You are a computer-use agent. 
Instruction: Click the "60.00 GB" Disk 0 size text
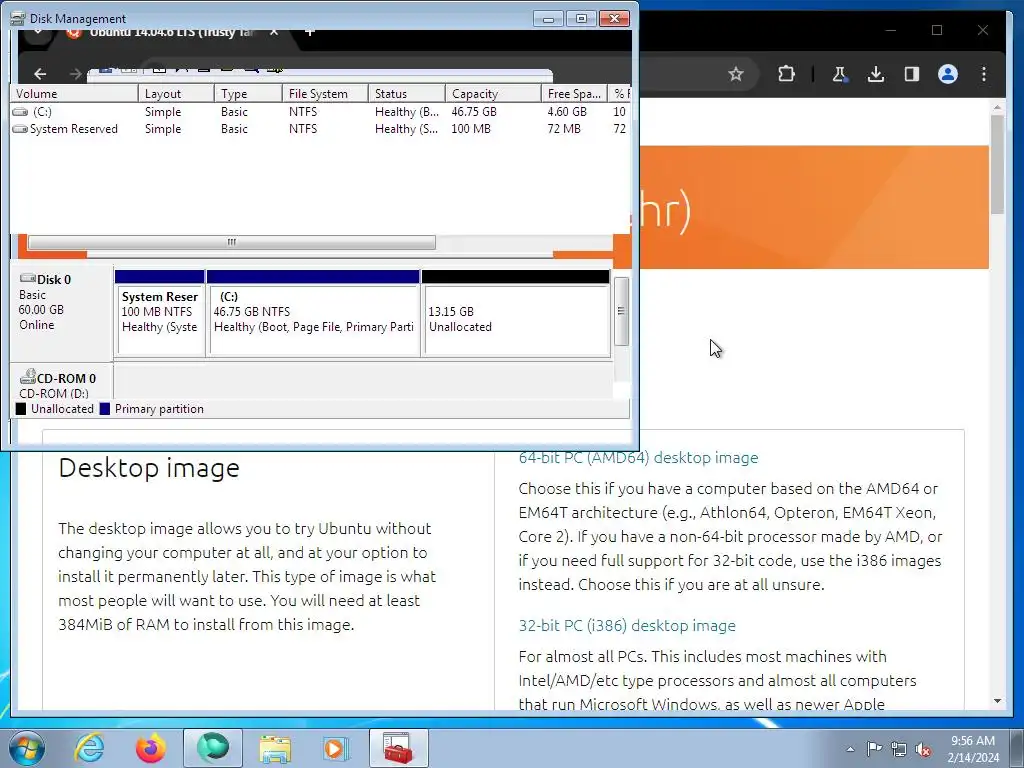click(x=41, y=310)
